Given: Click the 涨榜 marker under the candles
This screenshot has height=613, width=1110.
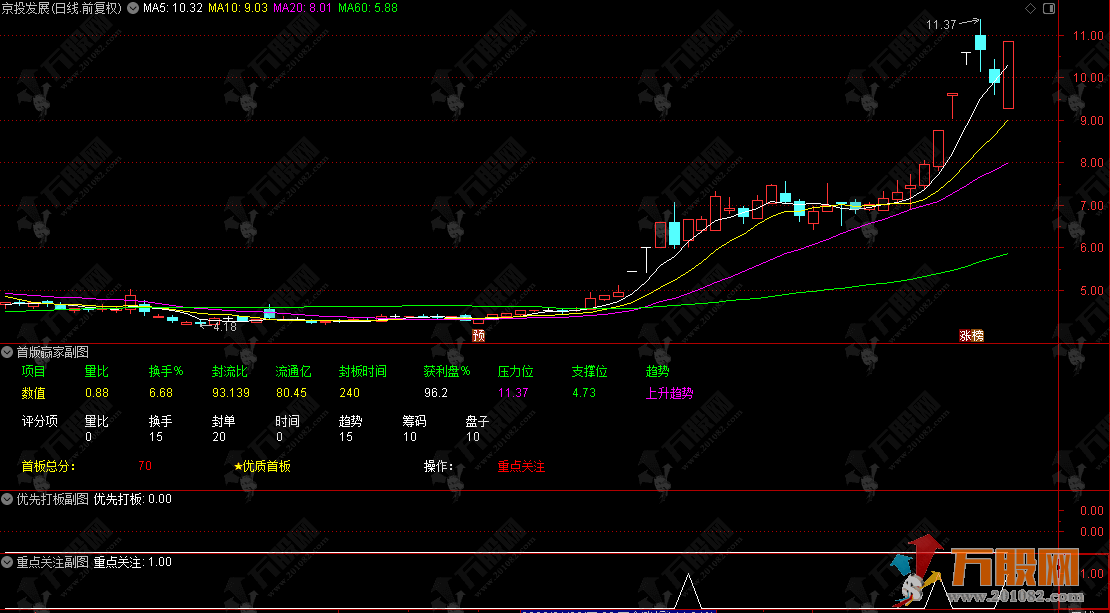Looking at the screenshot, I should pos(971,336).
